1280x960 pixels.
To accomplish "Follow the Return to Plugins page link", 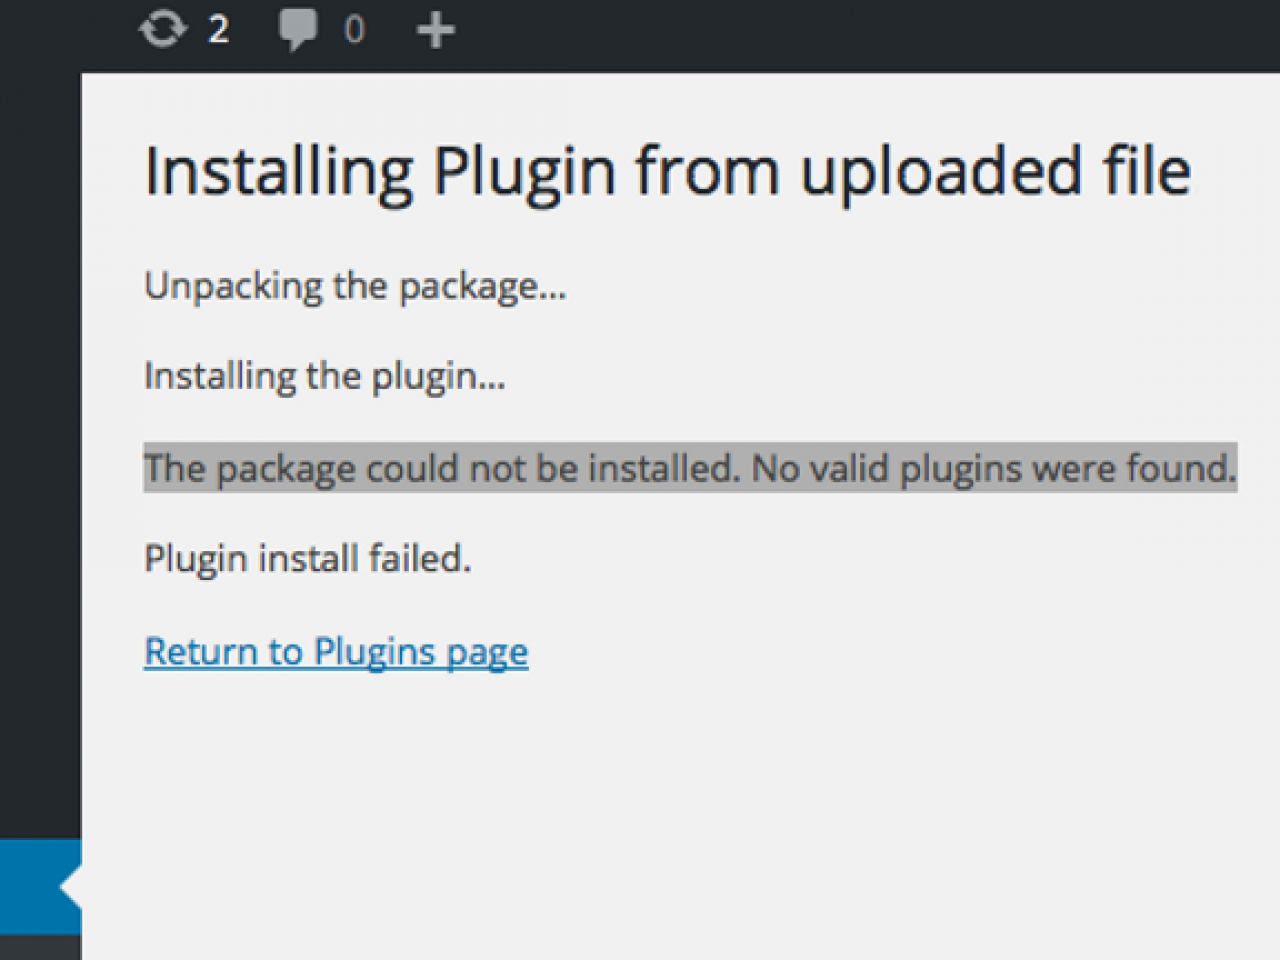I will 336,652.
